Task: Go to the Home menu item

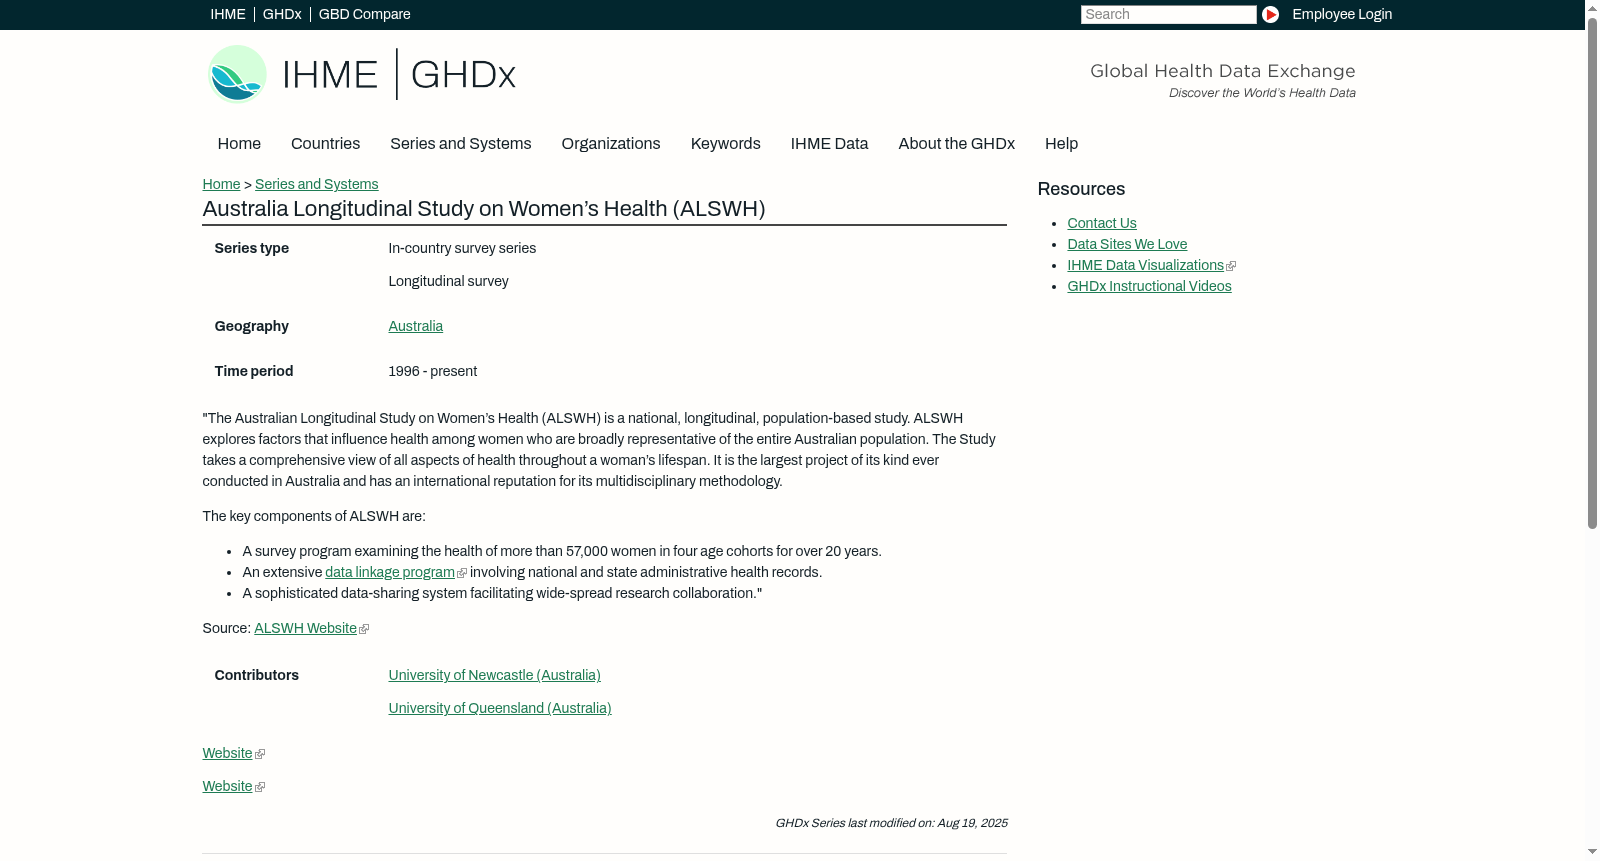Action: pyautogui.click(x=239, y=144)
